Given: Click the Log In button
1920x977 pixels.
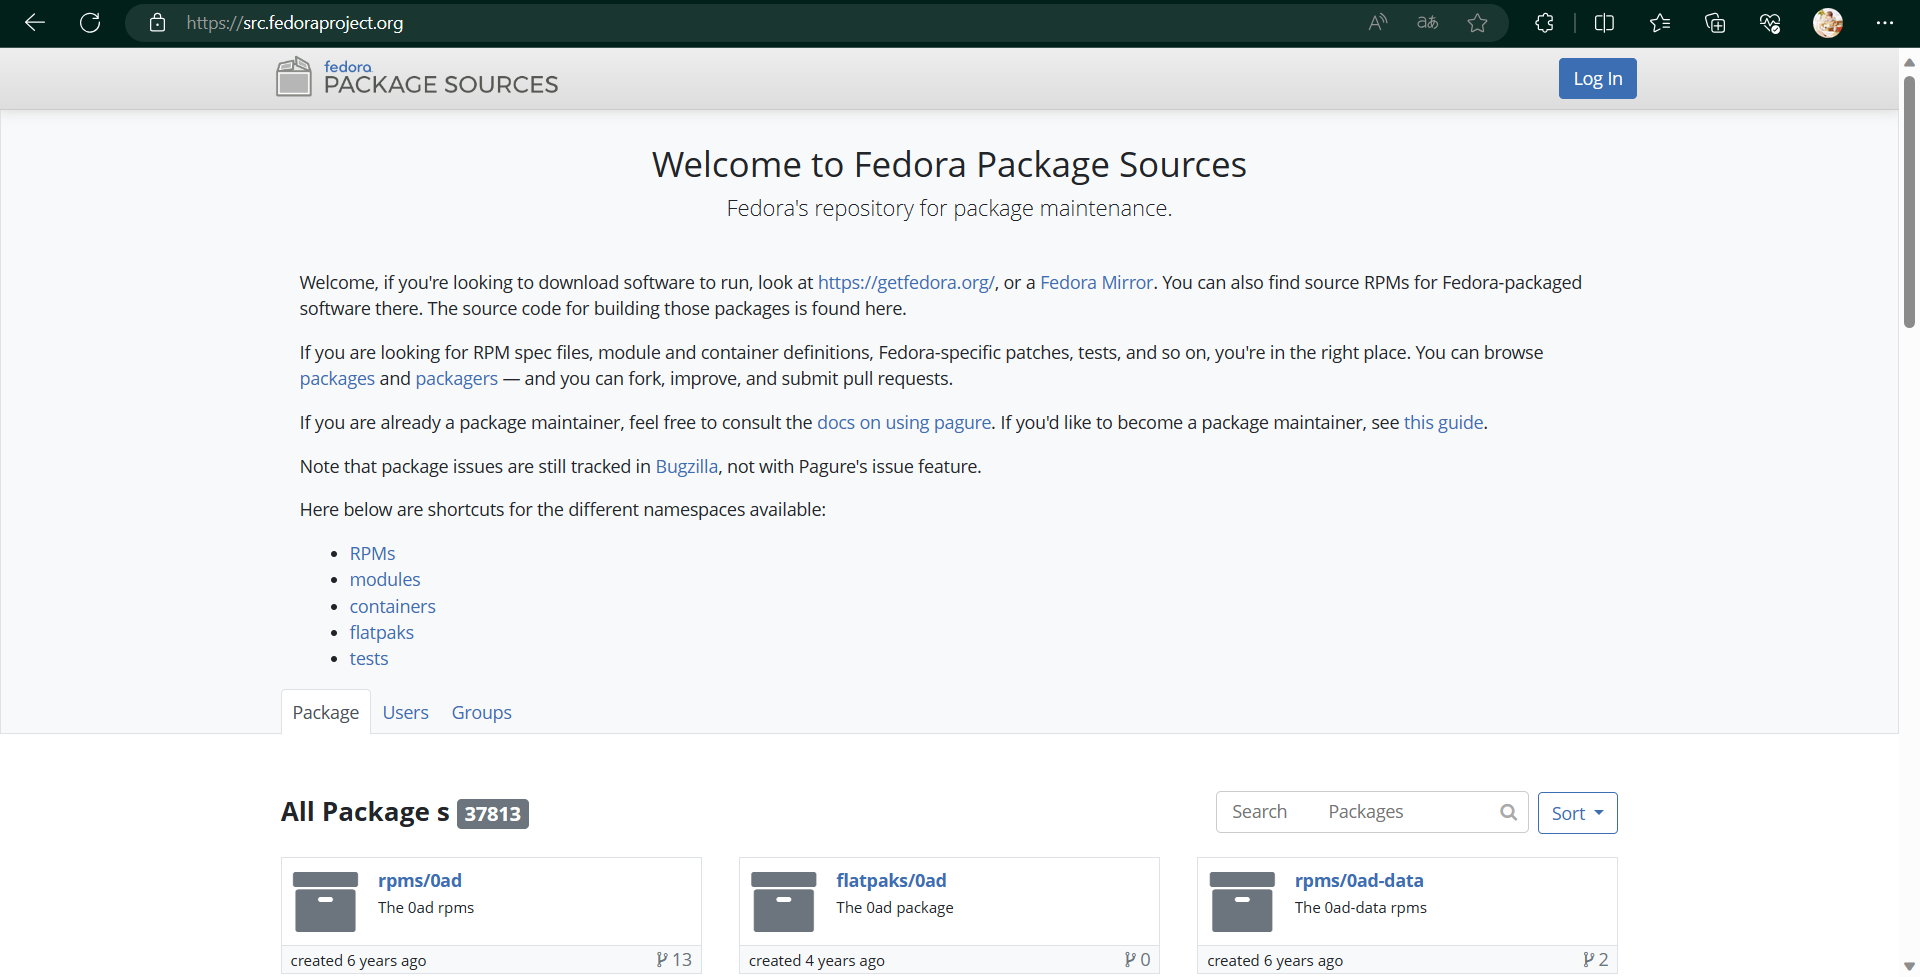Looking at the screenshot, I should coord(1597,79).
